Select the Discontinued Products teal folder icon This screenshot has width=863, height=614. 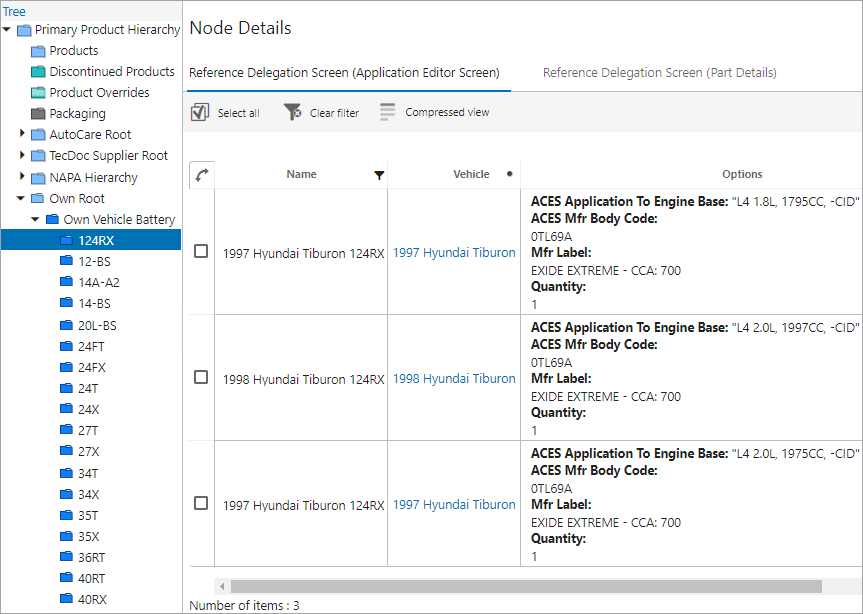tap(38, 72)
